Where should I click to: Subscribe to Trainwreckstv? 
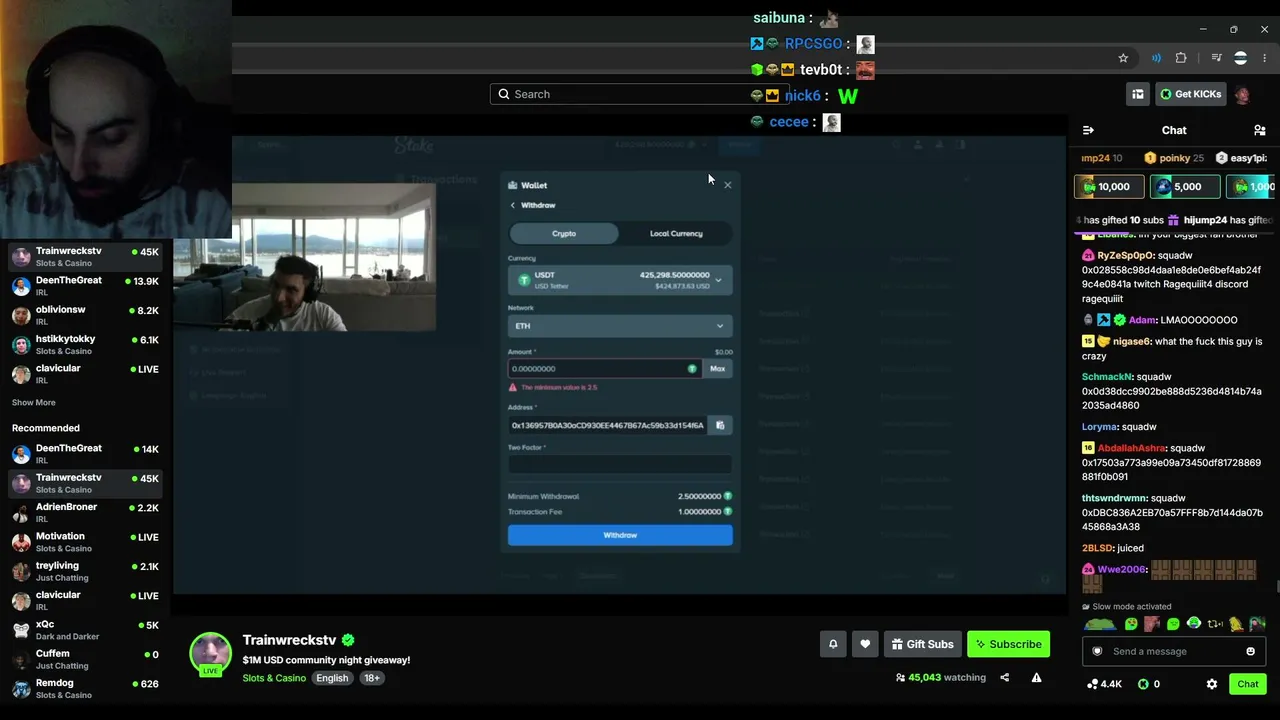pyautogui.click(x=1008, y=644)
